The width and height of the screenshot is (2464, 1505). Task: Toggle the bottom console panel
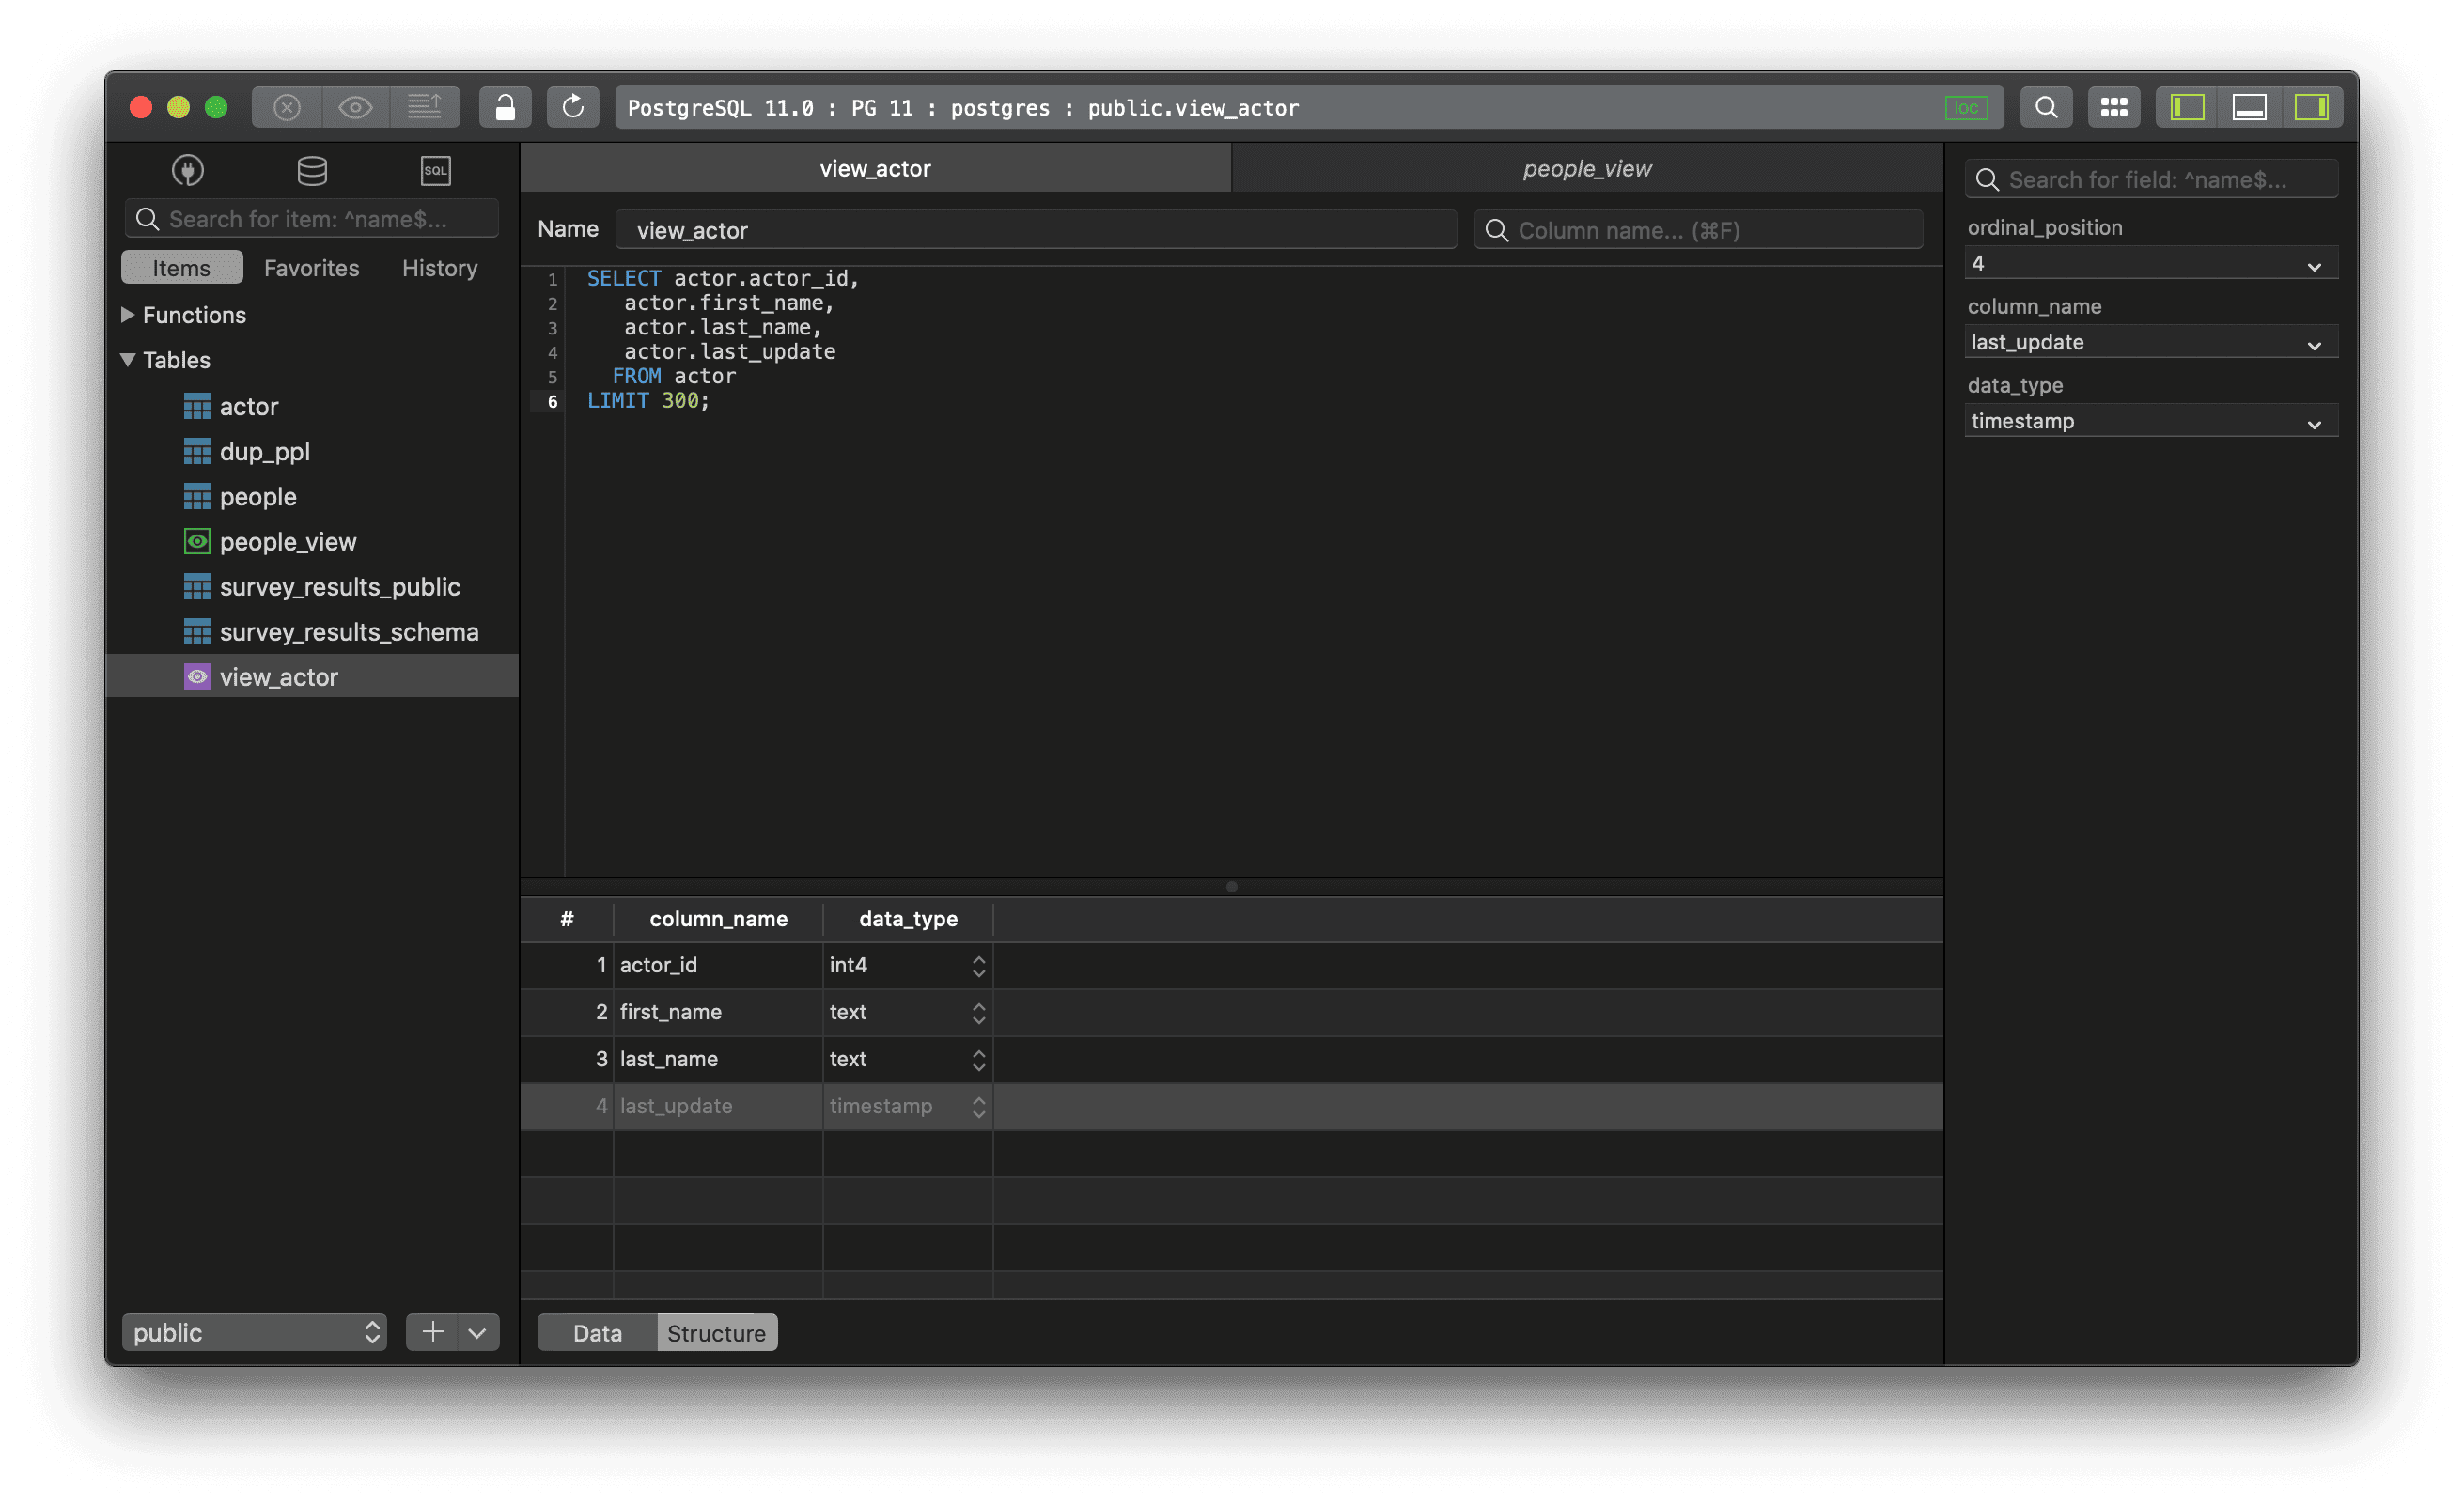point(2249,107)
